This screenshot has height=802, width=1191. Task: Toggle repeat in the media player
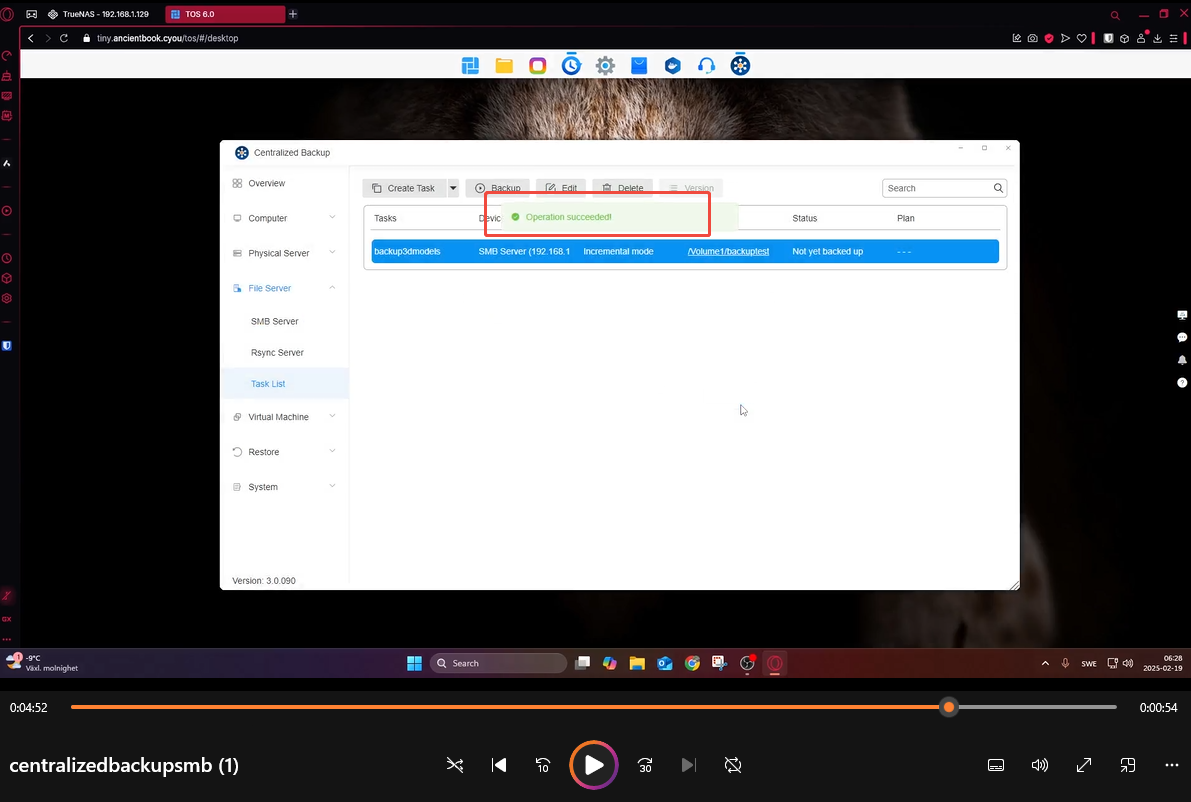click(733, 765)
